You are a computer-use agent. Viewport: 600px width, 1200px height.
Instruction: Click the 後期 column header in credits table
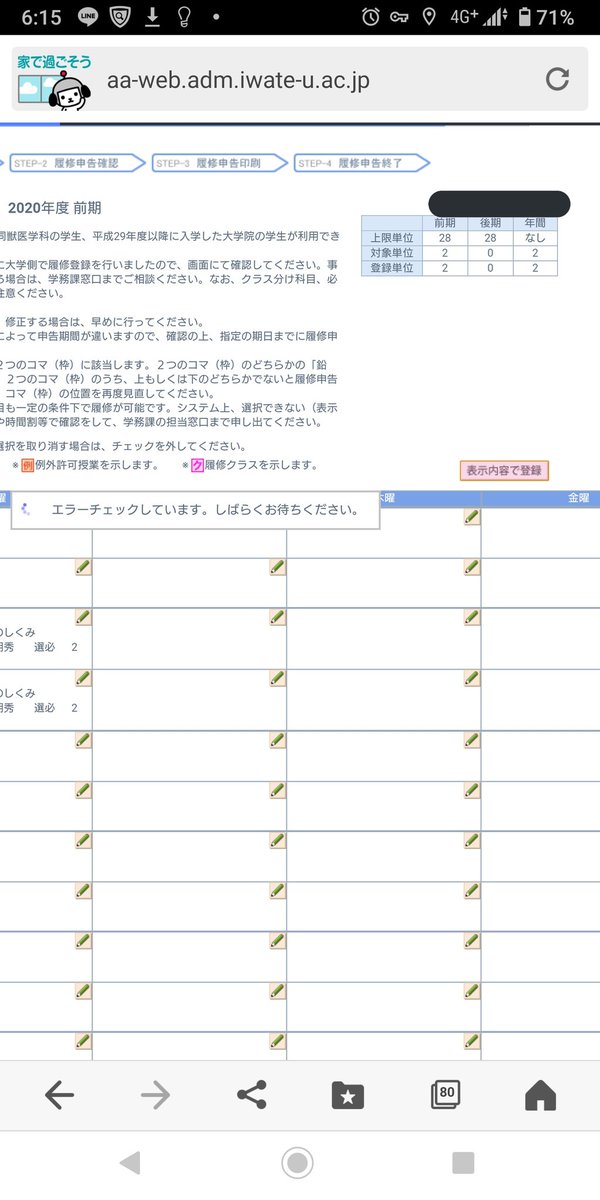(491, 224)
